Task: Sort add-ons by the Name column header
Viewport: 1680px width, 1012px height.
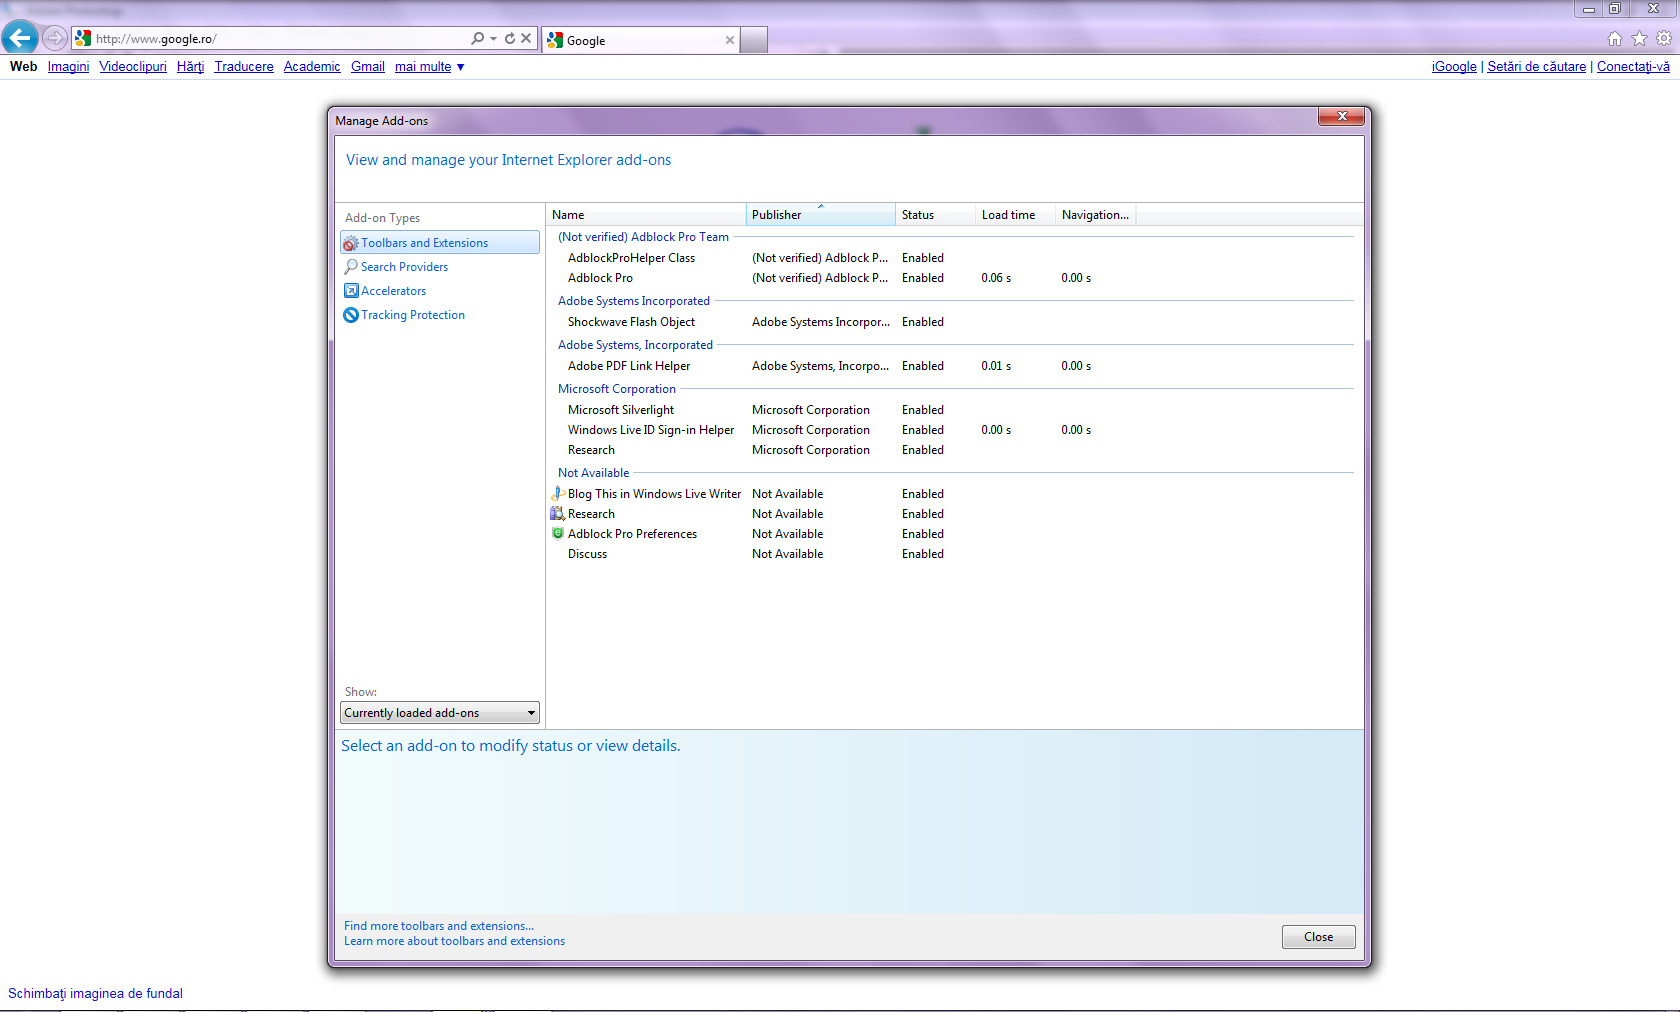Action: pyautogui.click(x=646, y=215)
